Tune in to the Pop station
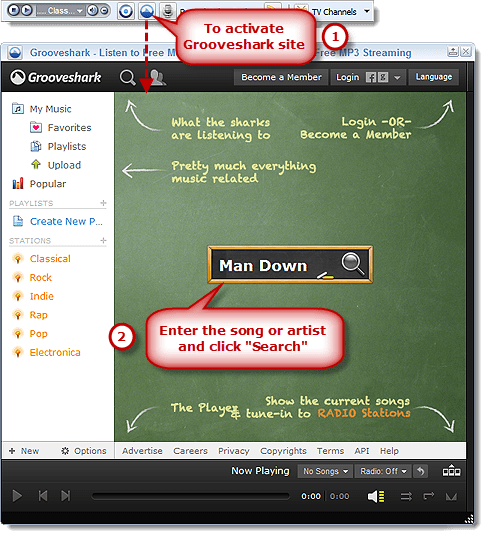 pos(30,334)
